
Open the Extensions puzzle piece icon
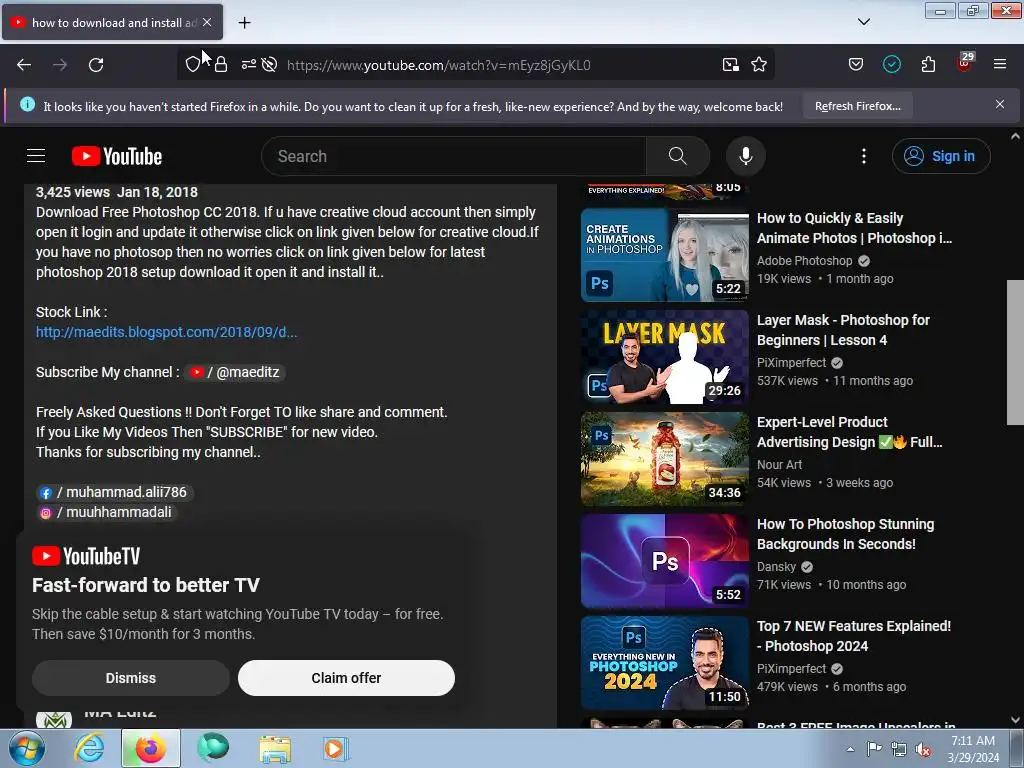[928, 65]
